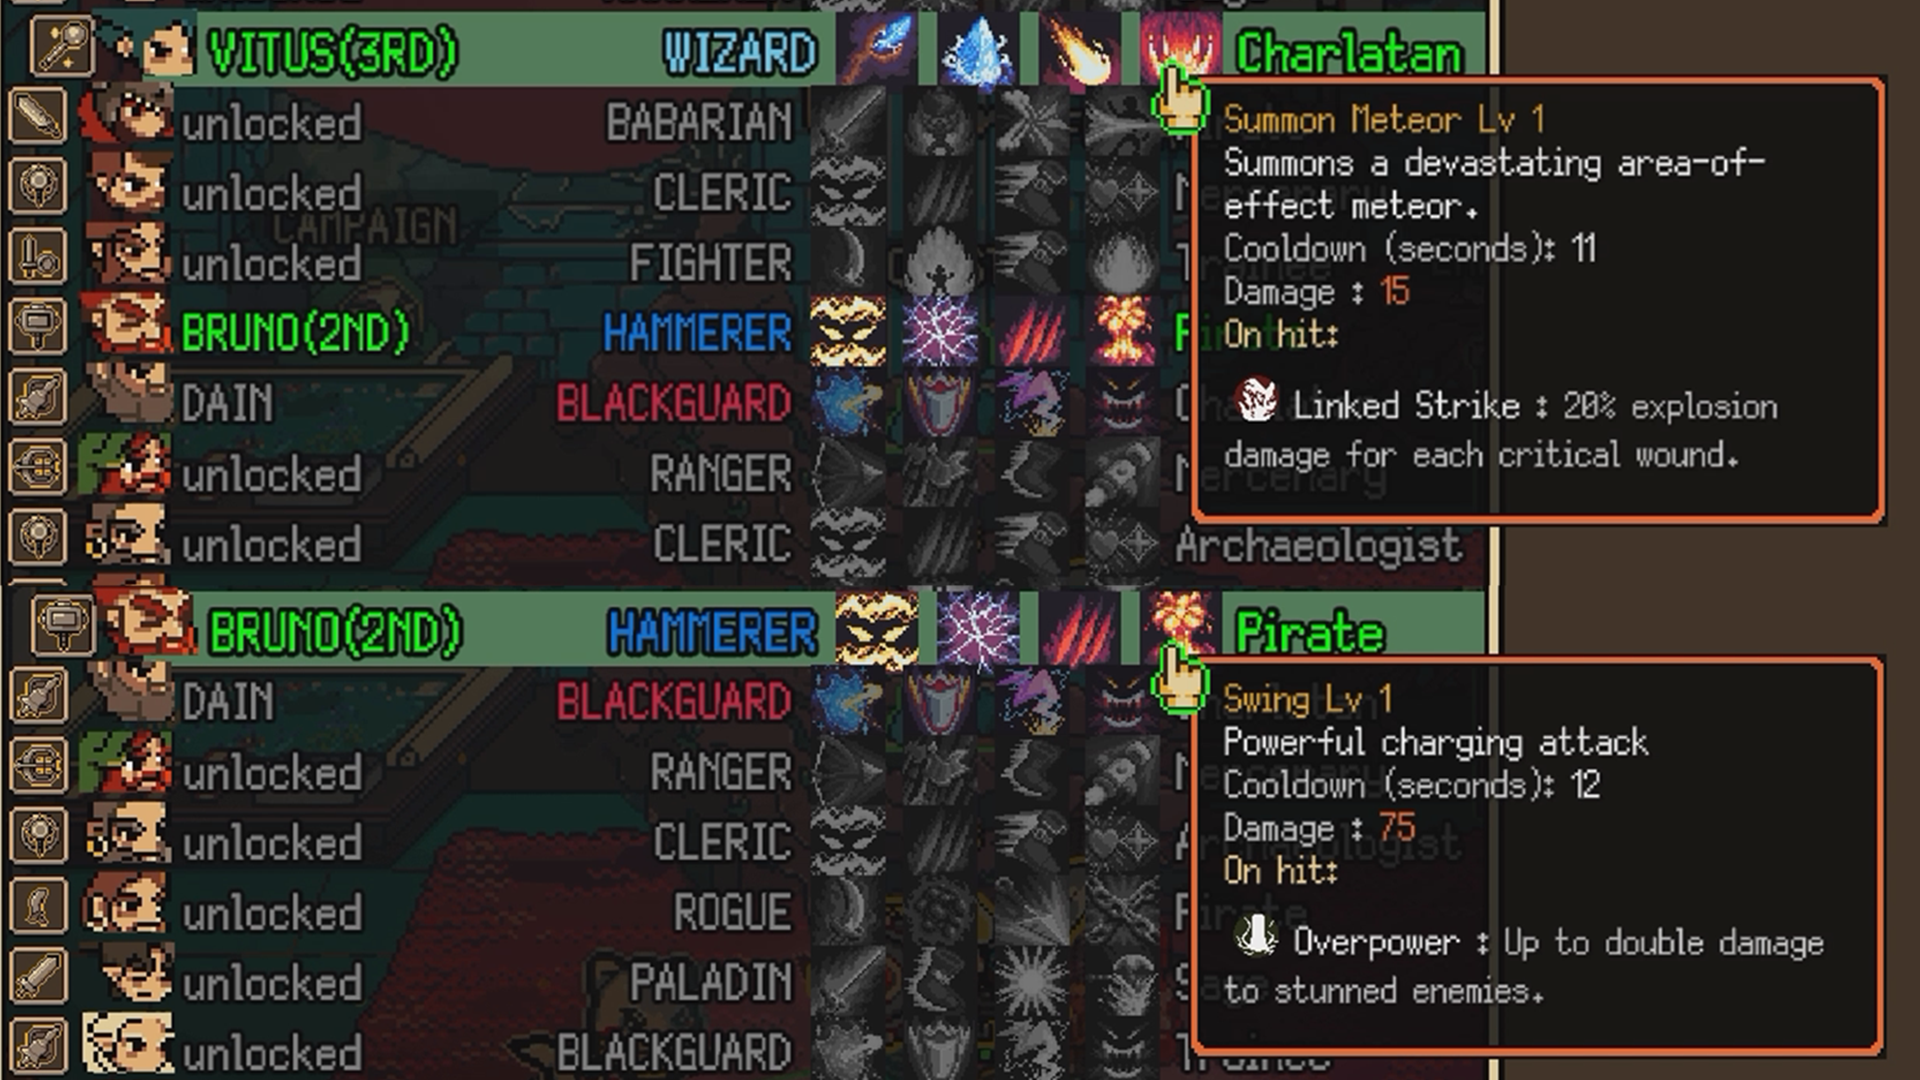This screenshot has width=1920, height=1080.
Task: Click Vitus's fireball skill icon
Action: [x=1078, y=48]
